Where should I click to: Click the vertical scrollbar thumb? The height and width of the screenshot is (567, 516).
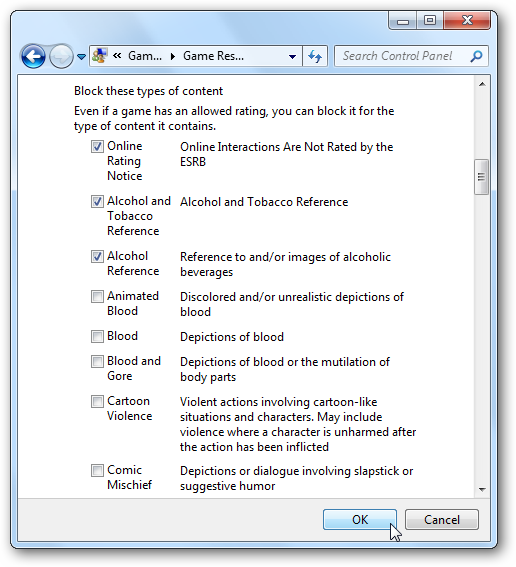click(x=481, y=177)
